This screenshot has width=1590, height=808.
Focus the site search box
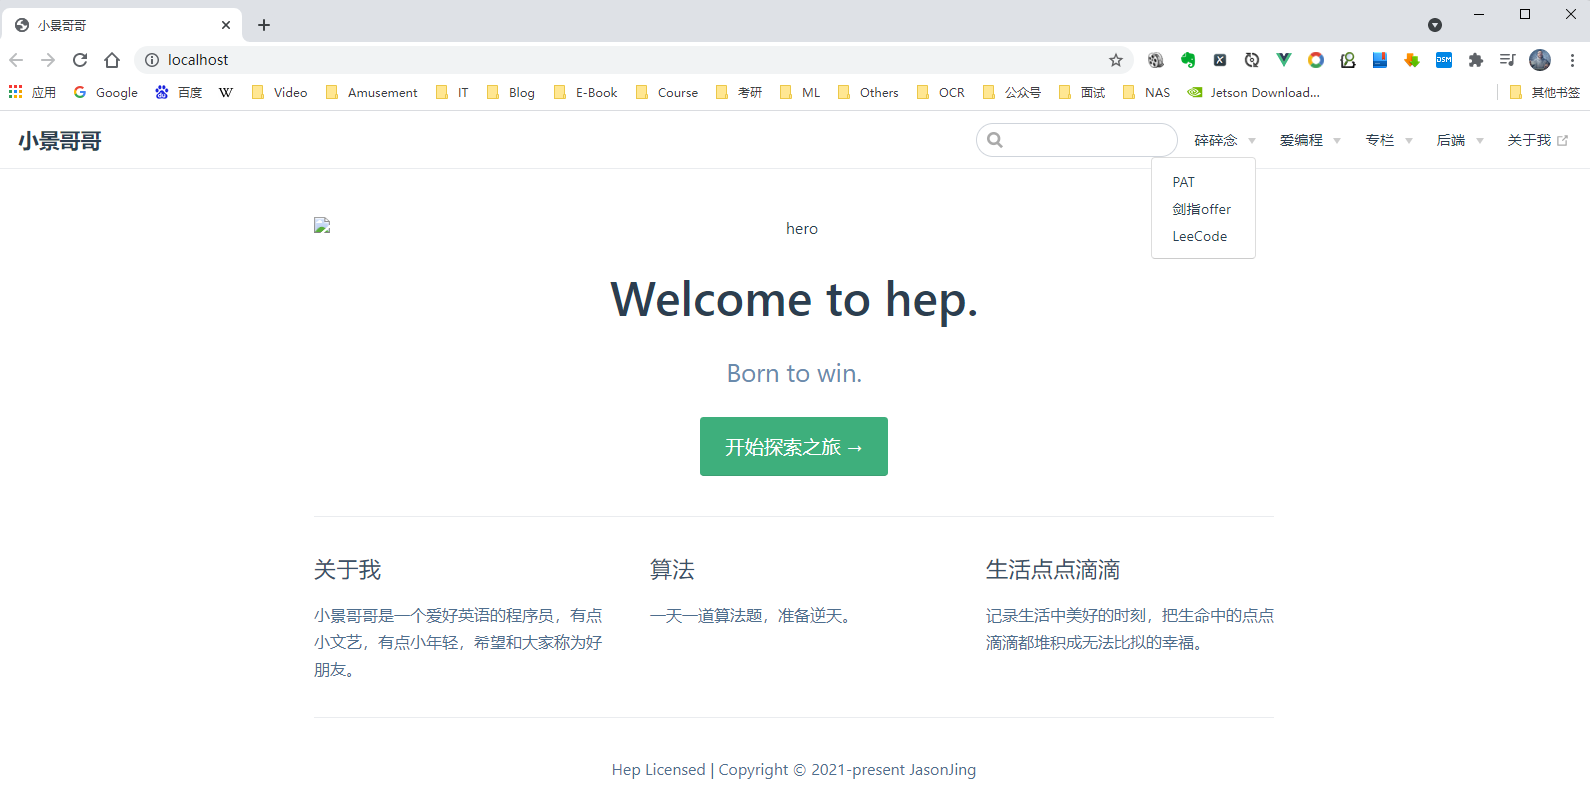coord(1087,140)
